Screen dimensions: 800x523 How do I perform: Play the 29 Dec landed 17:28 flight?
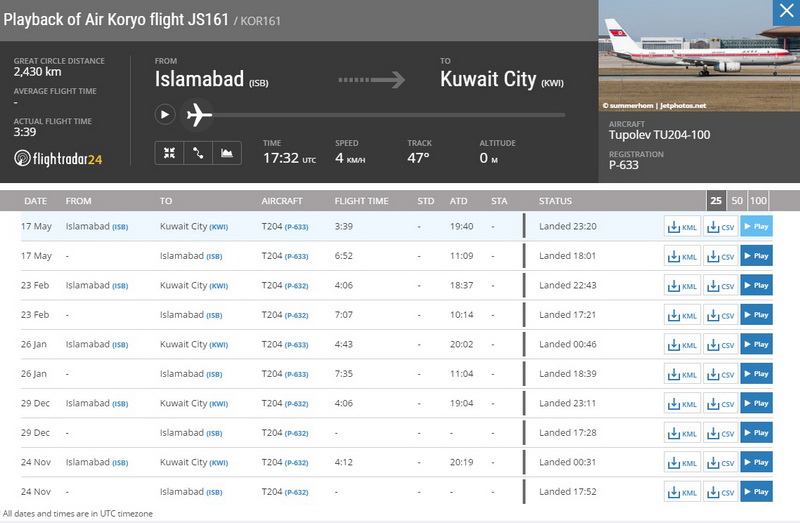point(757,433)
